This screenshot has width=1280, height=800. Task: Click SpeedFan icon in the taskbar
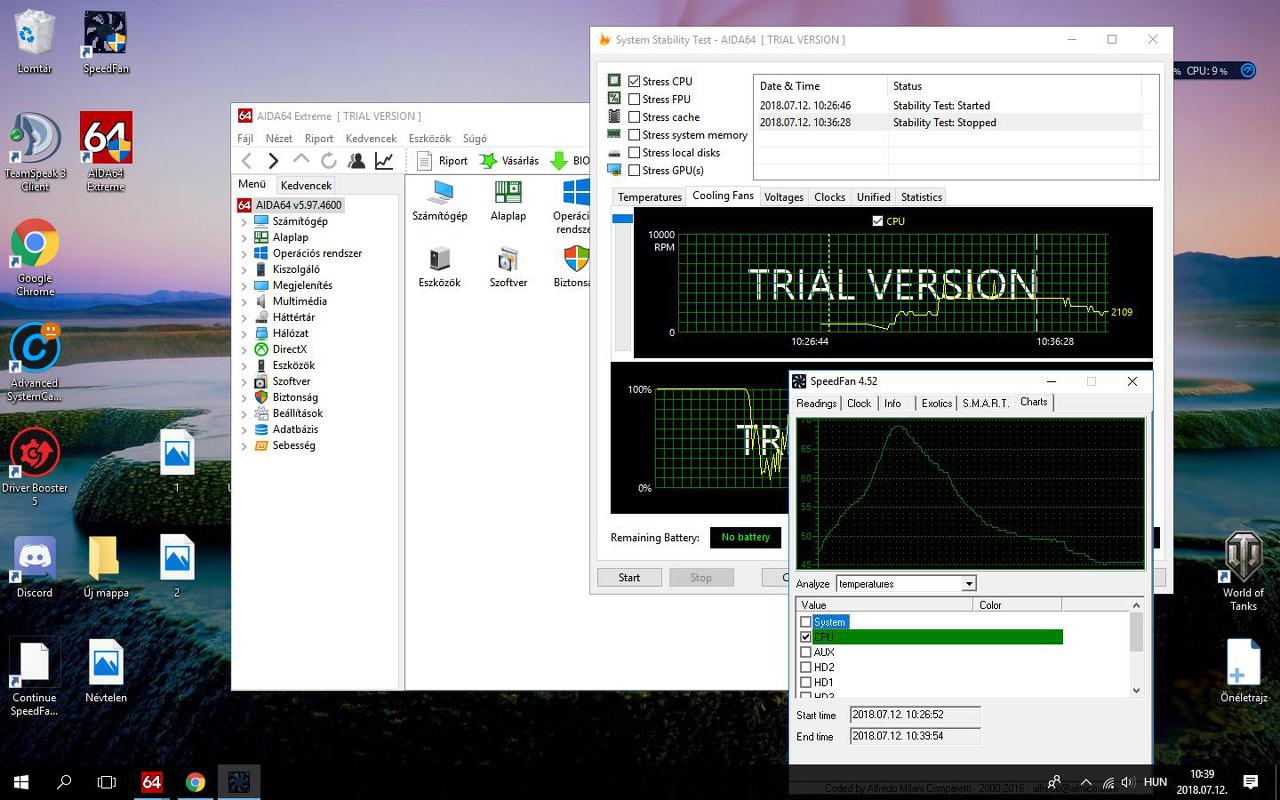[x=239, y=782]
